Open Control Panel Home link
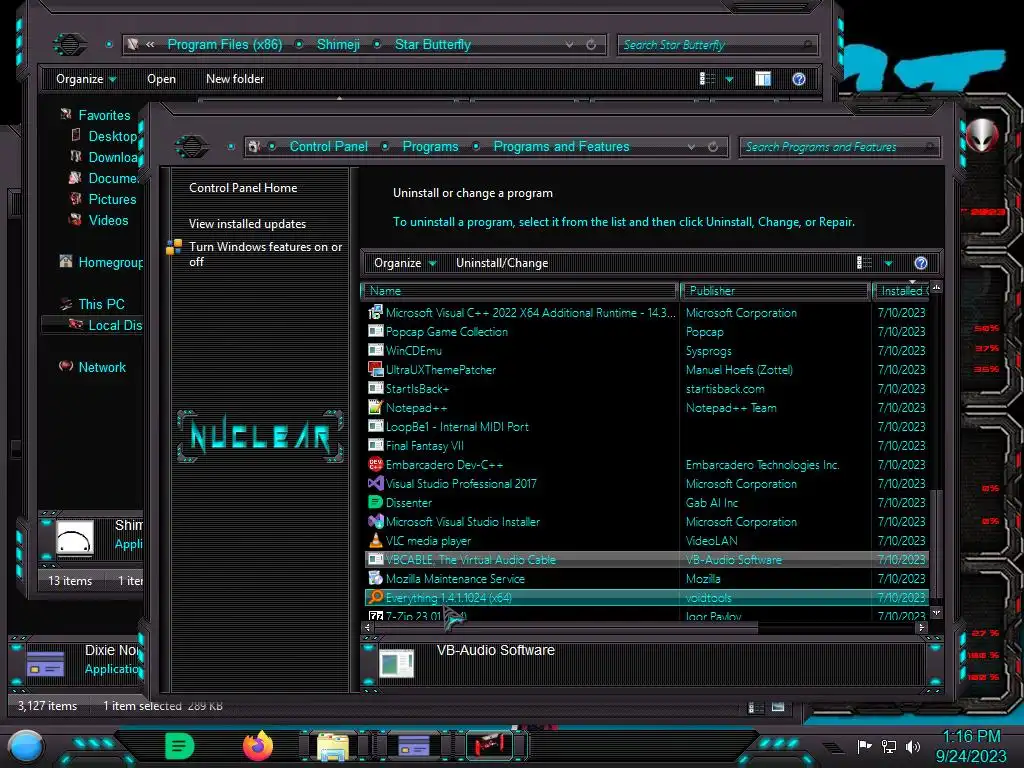Image resolution: width=1024 pixels, height=768 pixels. click(243, 187)
